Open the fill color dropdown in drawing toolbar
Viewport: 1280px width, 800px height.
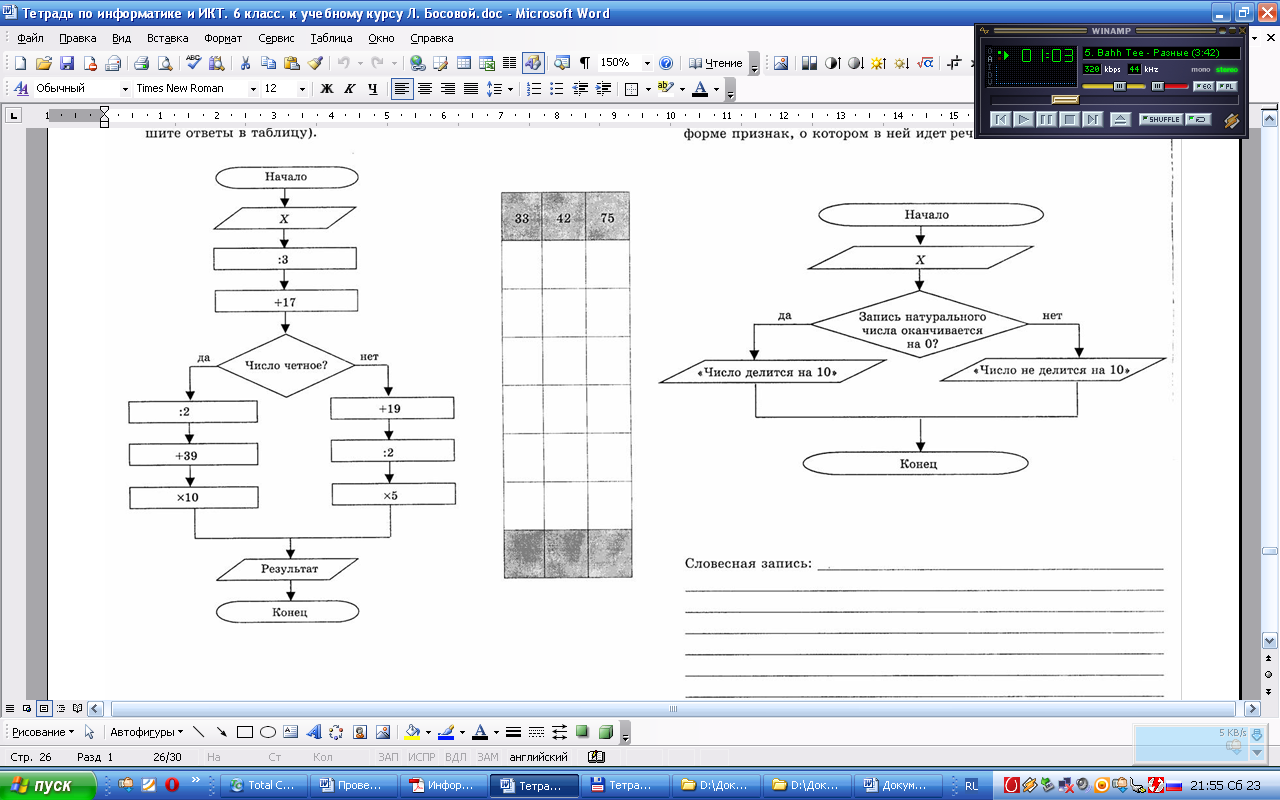click(428, 732)
